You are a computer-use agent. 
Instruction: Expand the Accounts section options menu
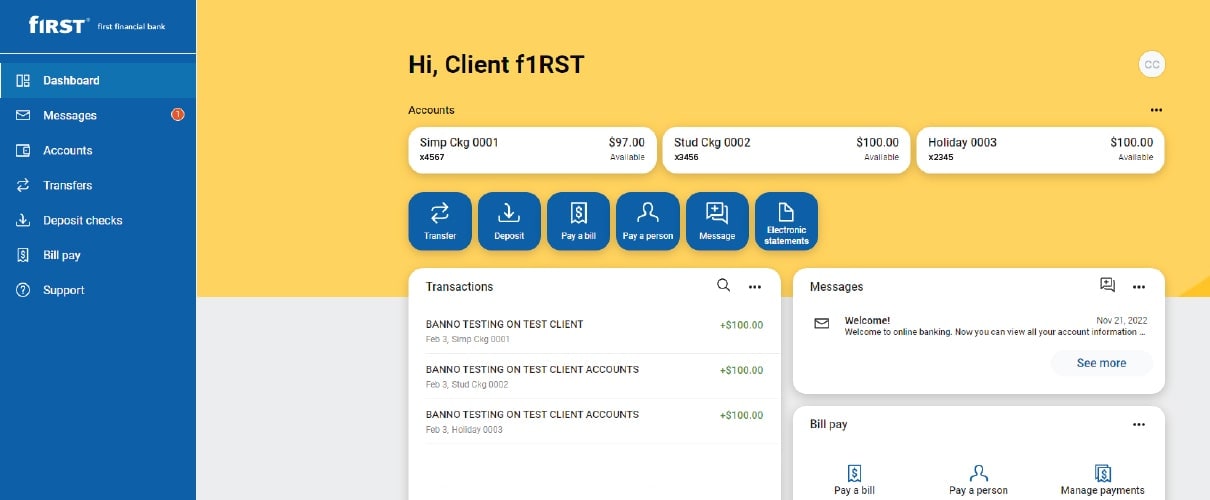point(1156,110)
